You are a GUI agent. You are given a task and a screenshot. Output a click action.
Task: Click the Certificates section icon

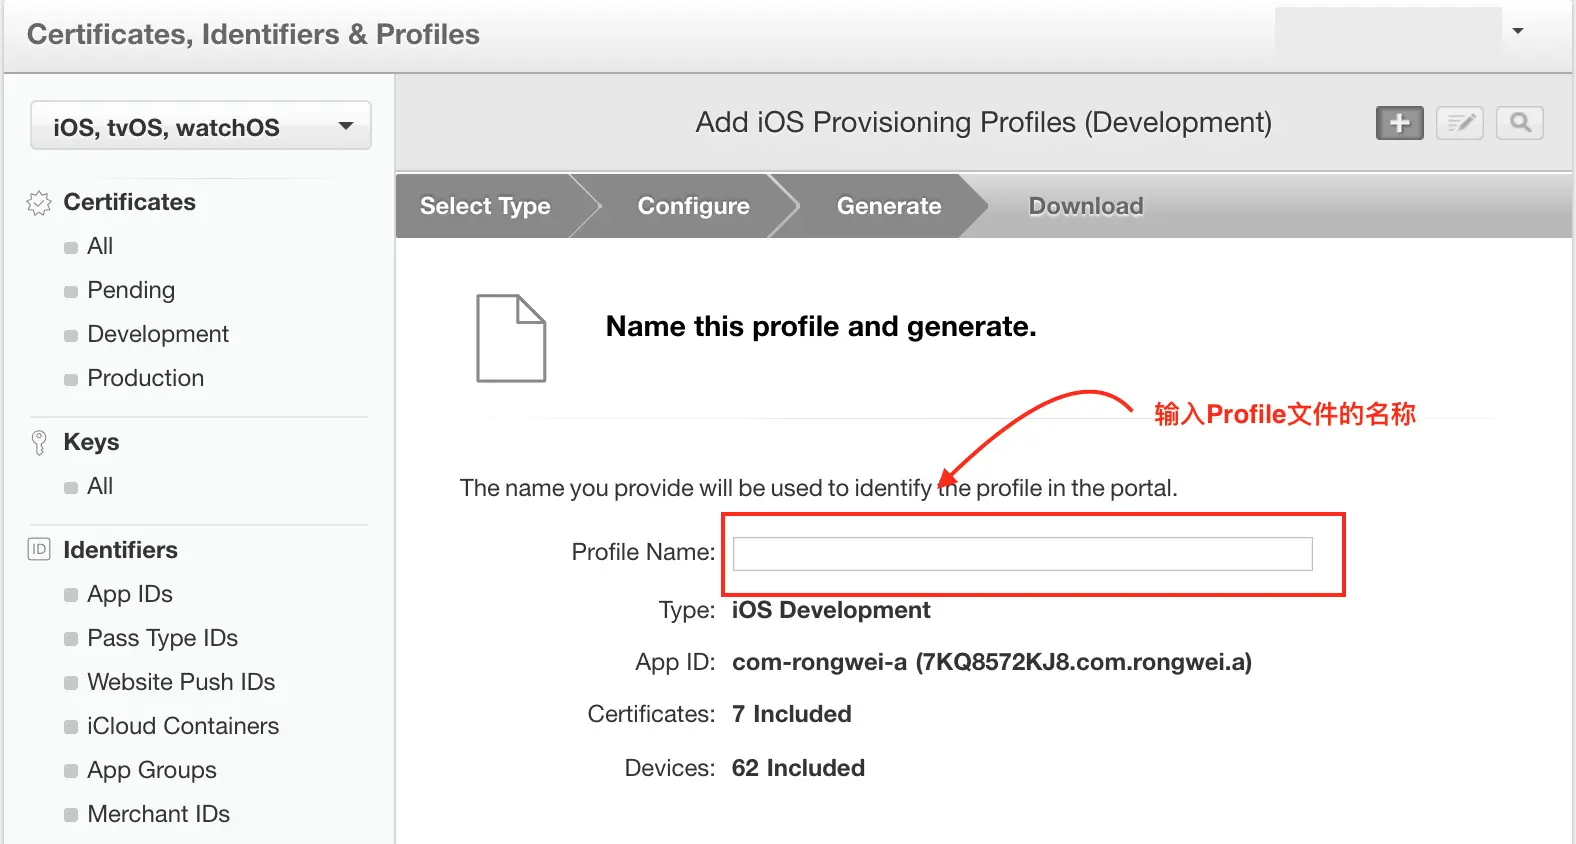point(39,203)
